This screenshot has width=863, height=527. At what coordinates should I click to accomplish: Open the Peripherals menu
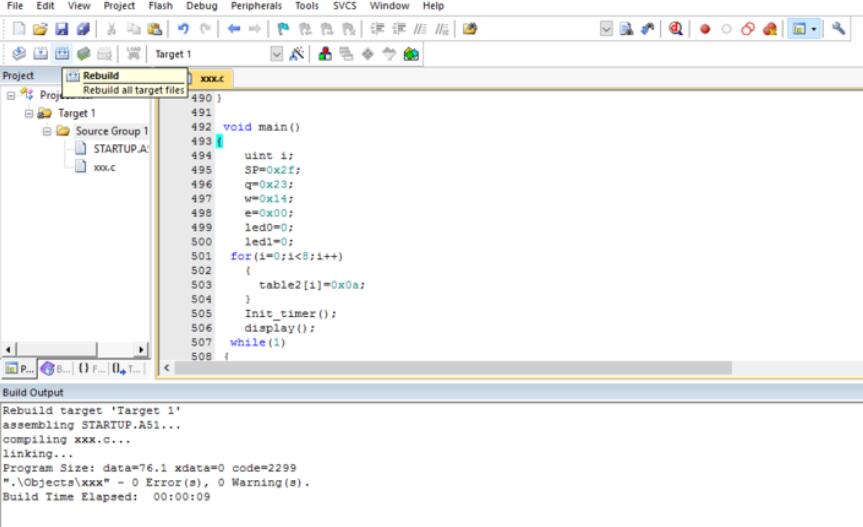pos(256,6)
